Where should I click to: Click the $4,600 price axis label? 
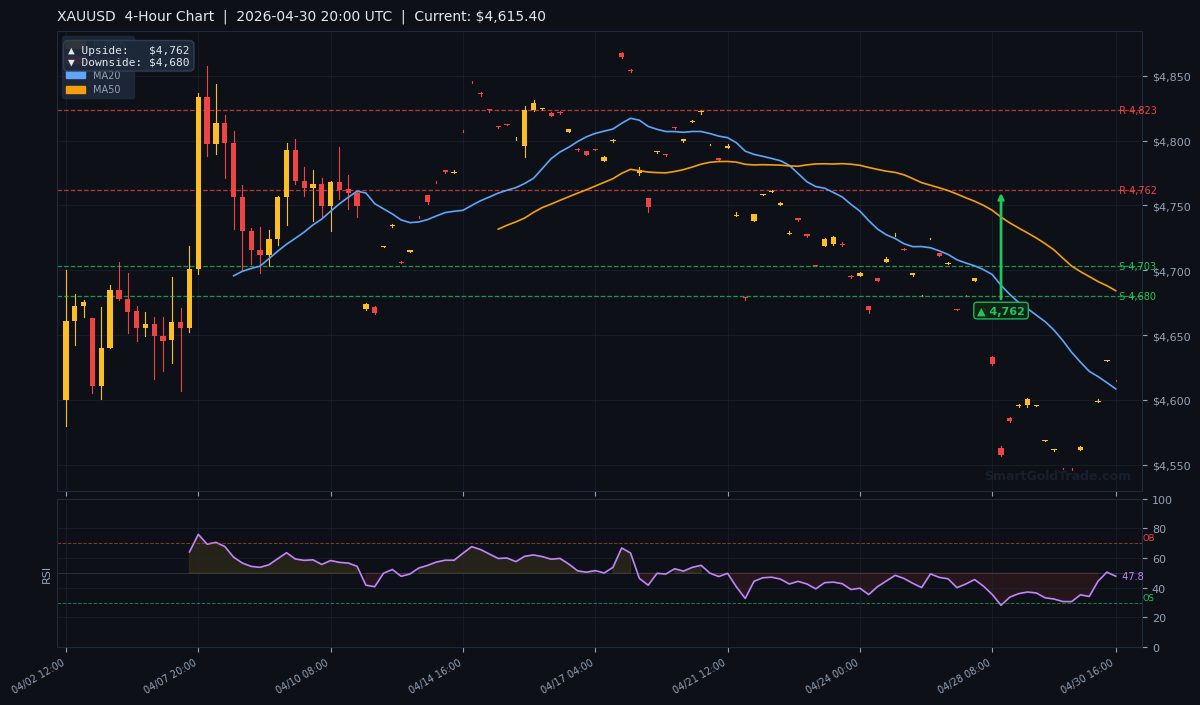pos(1171,401)
